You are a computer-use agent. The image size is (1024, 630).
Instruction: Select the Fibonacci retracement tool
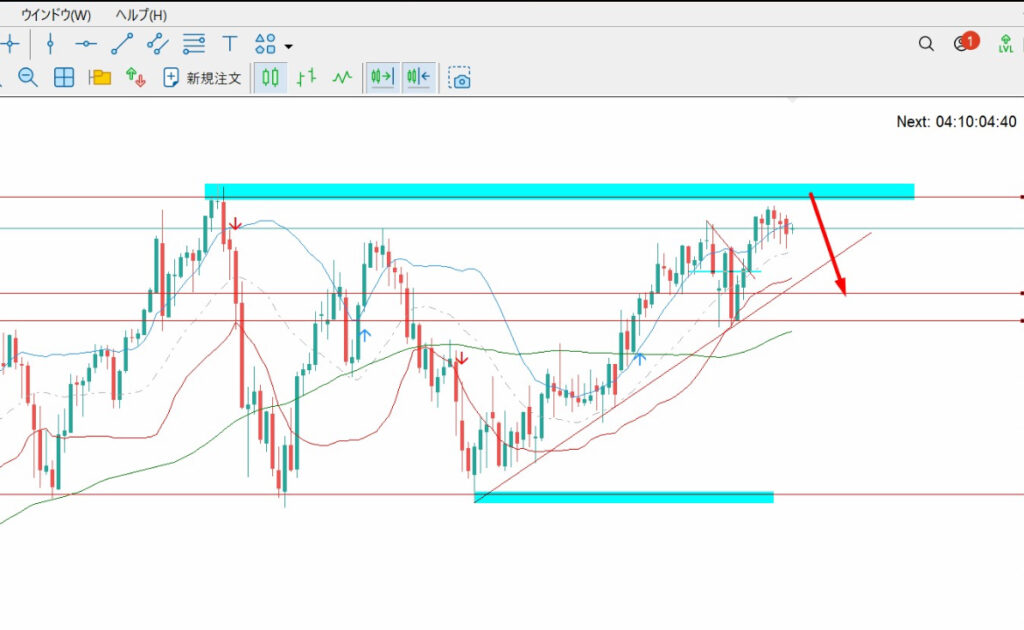[194, 44]
